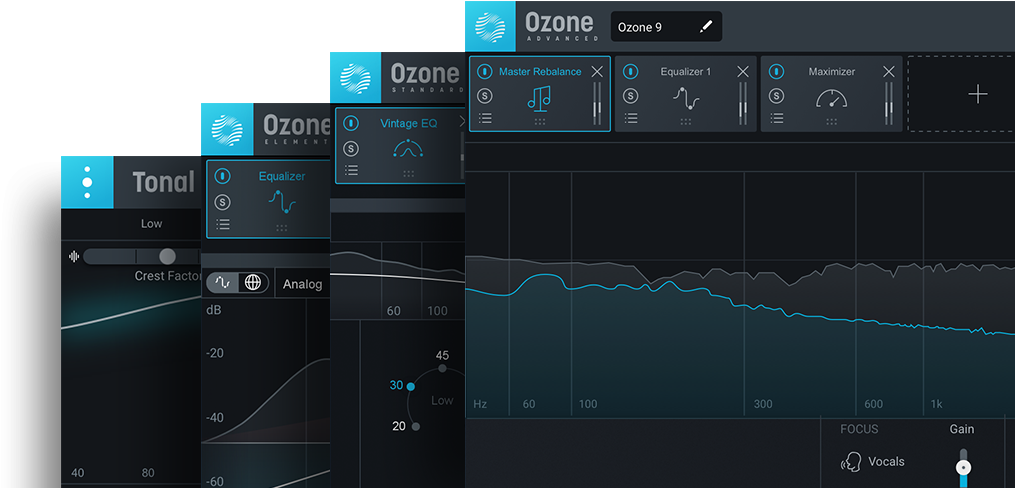Solo the Maximizer module
This screenshot has height=488, width=1015.
tap(777, 96)
